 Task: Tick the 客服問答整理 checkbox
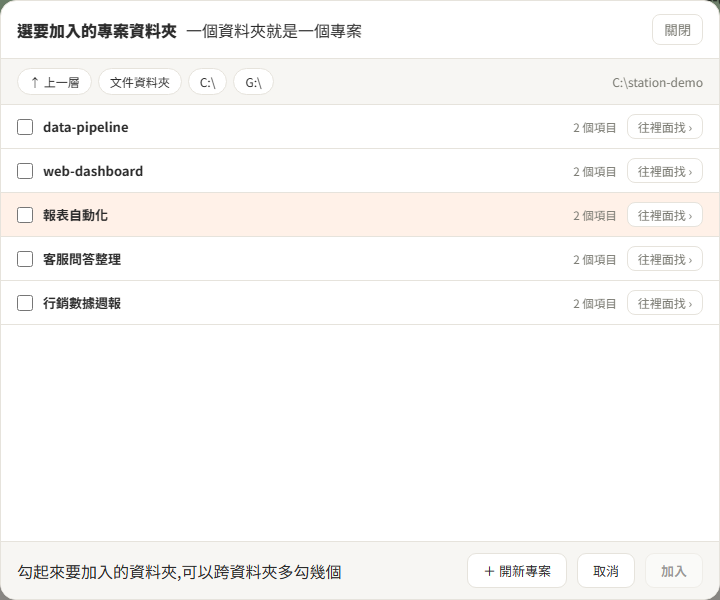[25, 259]
